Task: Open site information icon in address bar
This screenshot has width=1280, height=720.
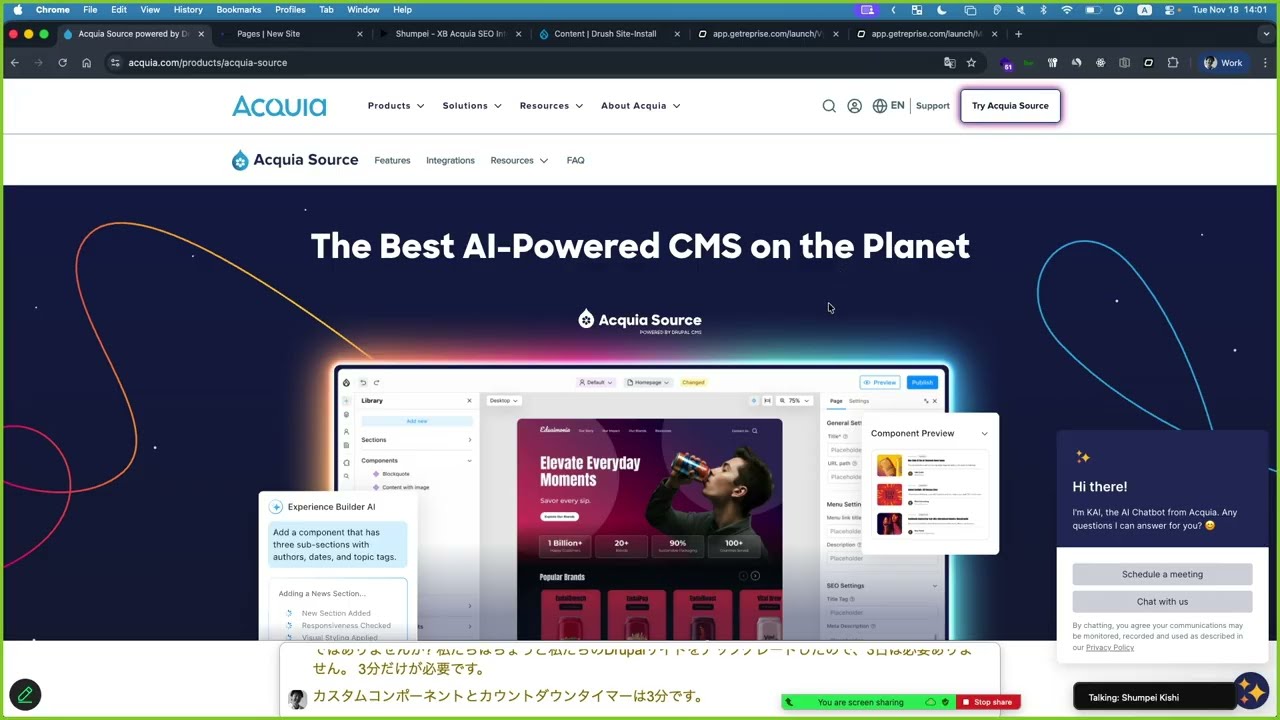Action: pyautogui.click(x=115, y=62)
